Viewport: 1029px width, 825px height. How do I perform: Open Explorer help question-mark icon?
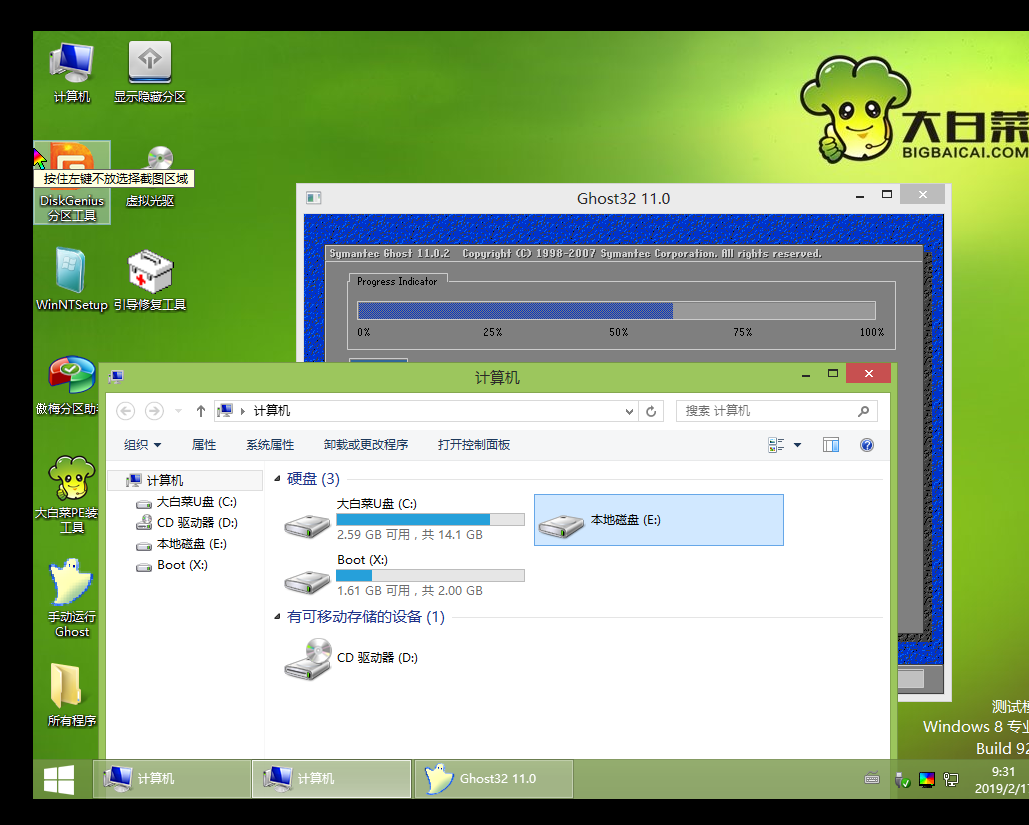pos(866,445)
